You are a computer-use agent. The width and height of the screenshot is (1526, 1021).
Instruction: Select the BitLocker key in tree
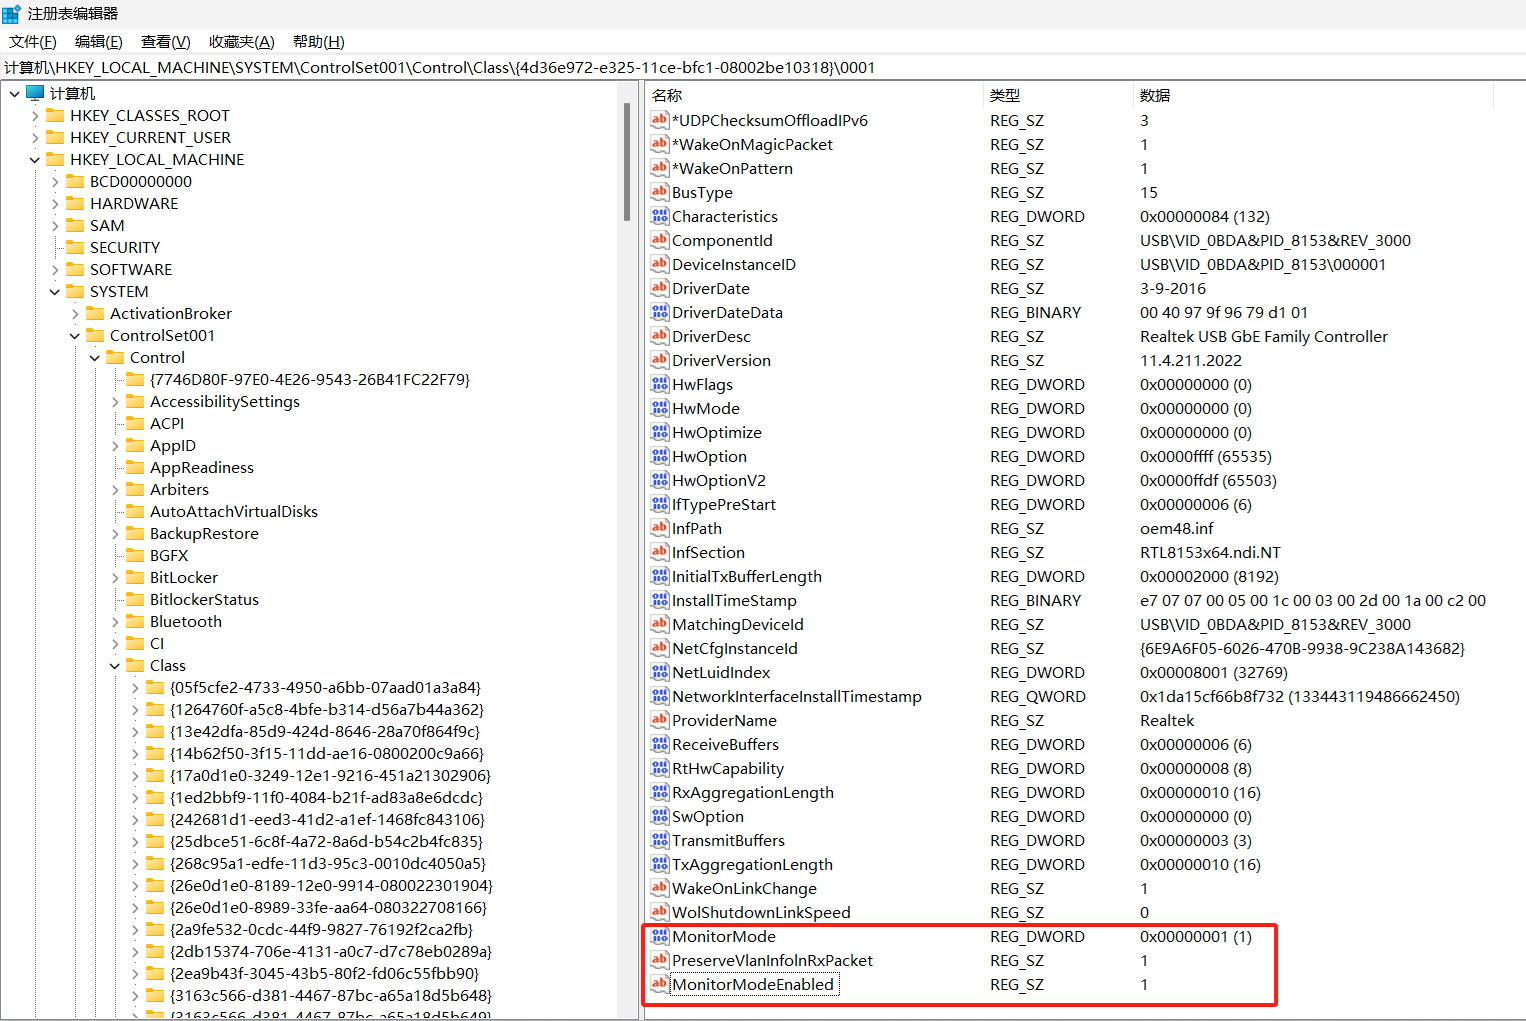pyautogui.click(x=183, y=578)
